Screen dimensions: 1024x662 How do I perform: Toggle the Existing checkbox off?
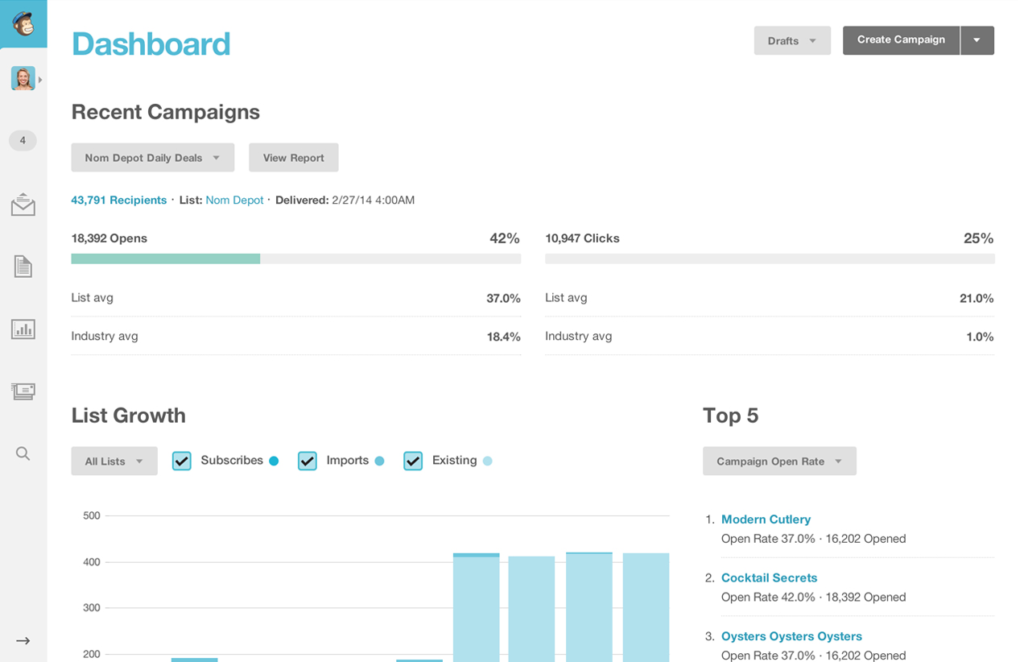point(413,460)
